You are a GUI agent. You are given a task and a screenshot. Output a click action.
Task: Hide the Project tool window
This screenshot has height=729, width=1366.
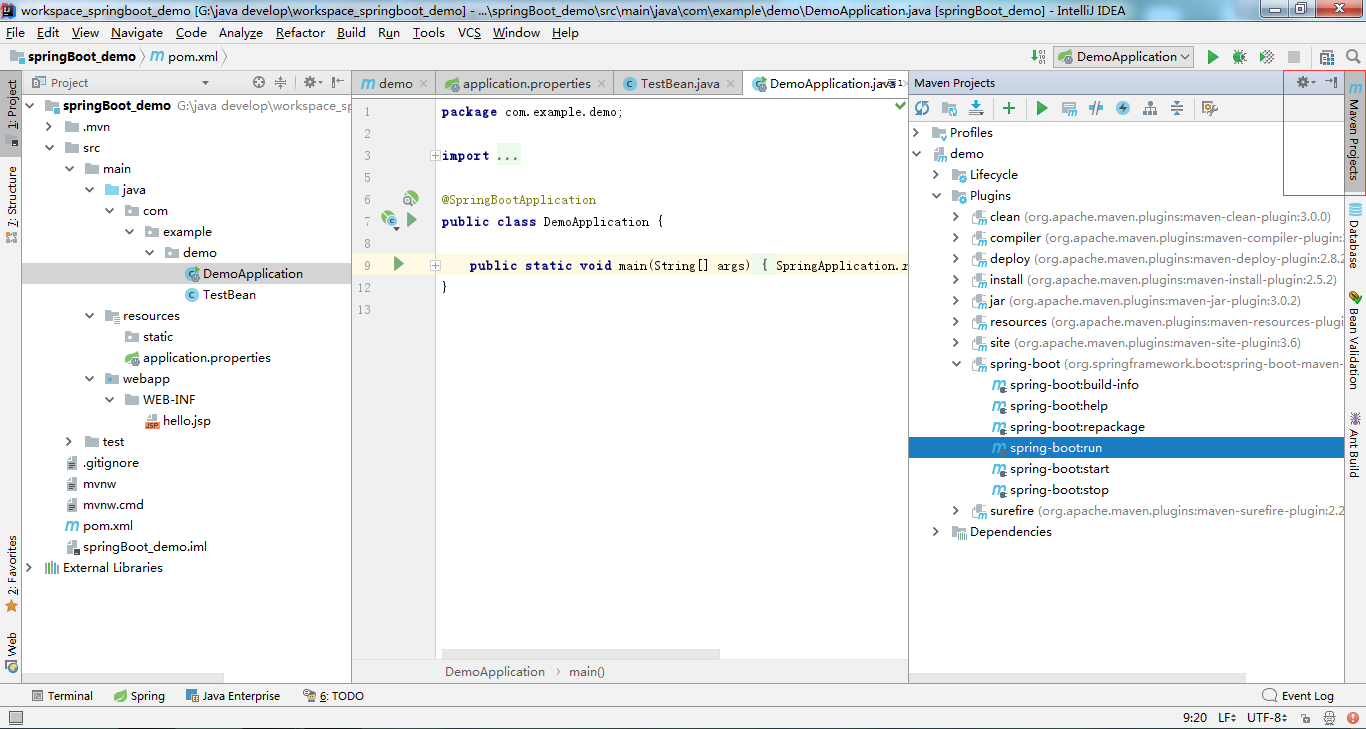(x=338, y=83)
